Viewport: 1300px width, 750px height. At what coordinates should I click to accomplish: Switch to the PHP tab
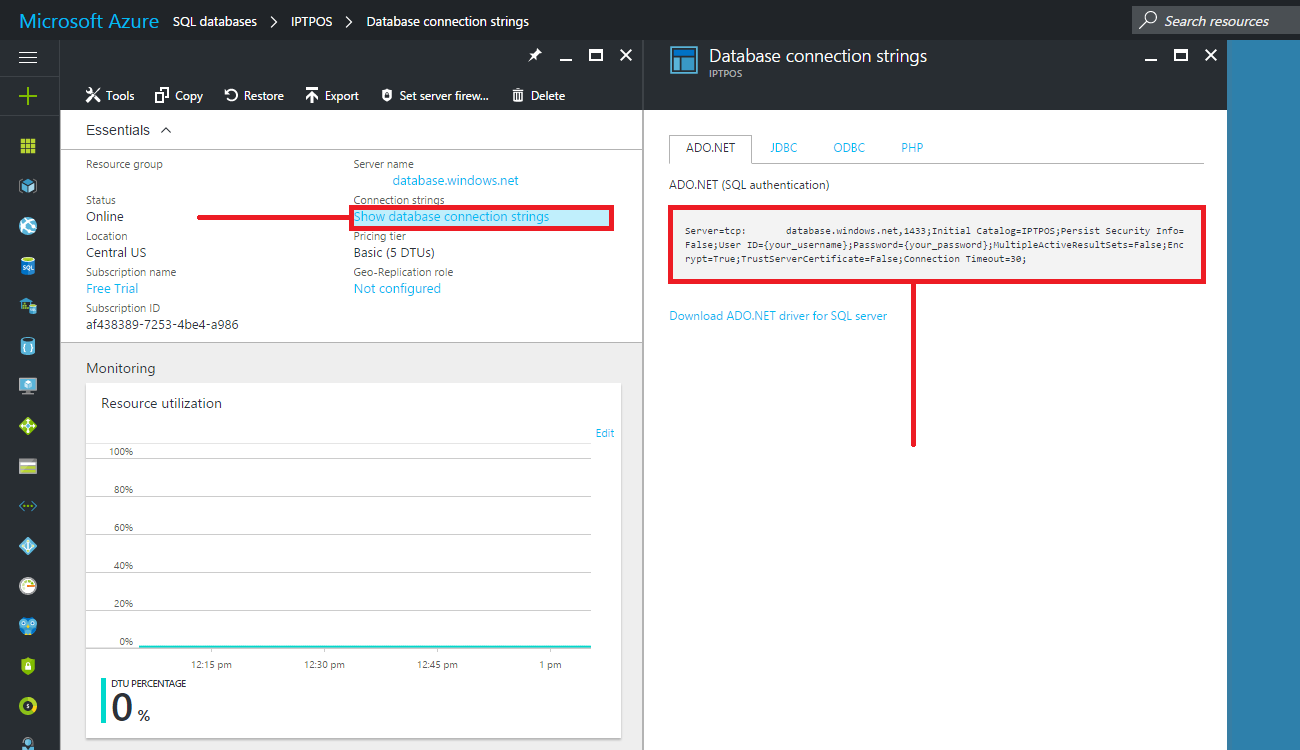pos(912,147)
